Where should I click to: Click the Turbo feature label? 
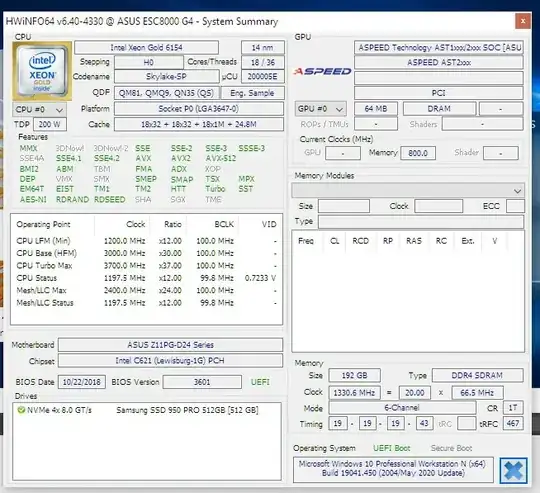point(215,189)
